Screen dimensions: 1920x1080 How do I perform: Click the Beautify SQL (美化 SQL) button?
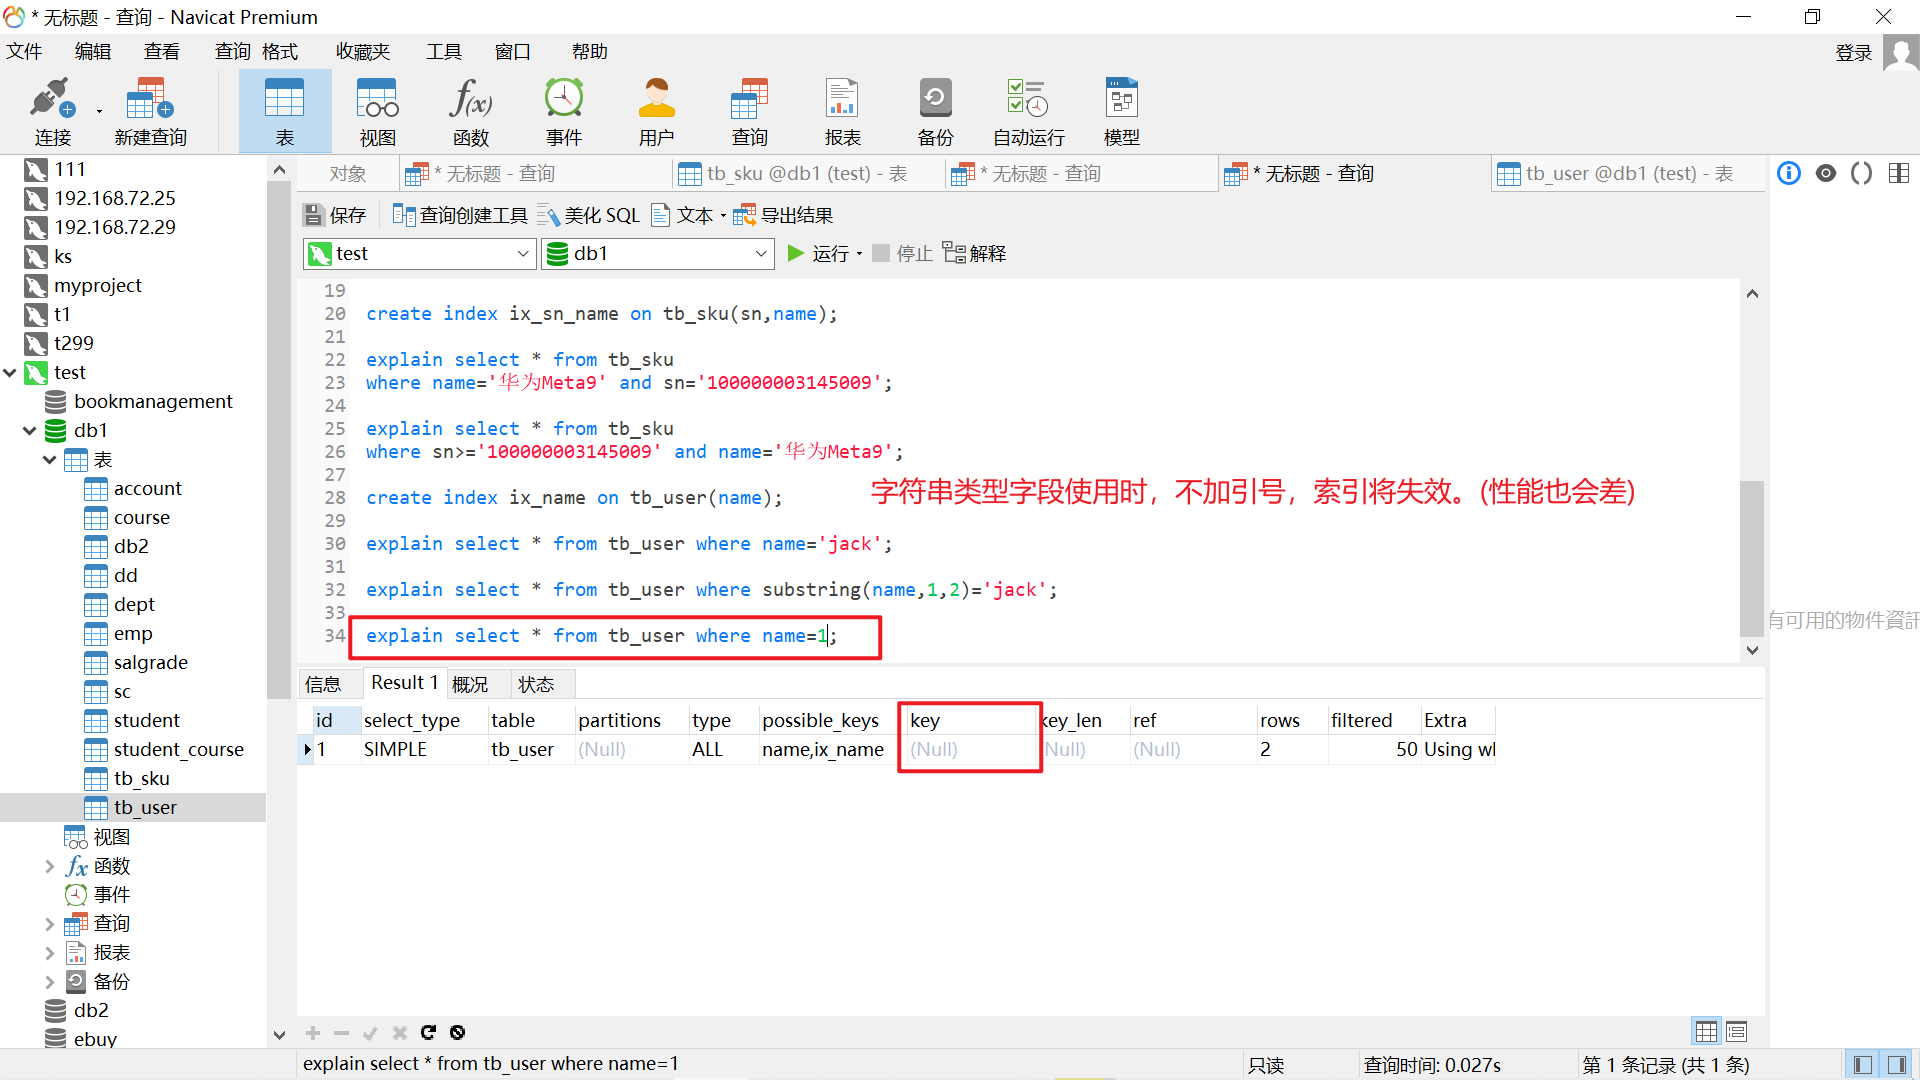[589, 215]
